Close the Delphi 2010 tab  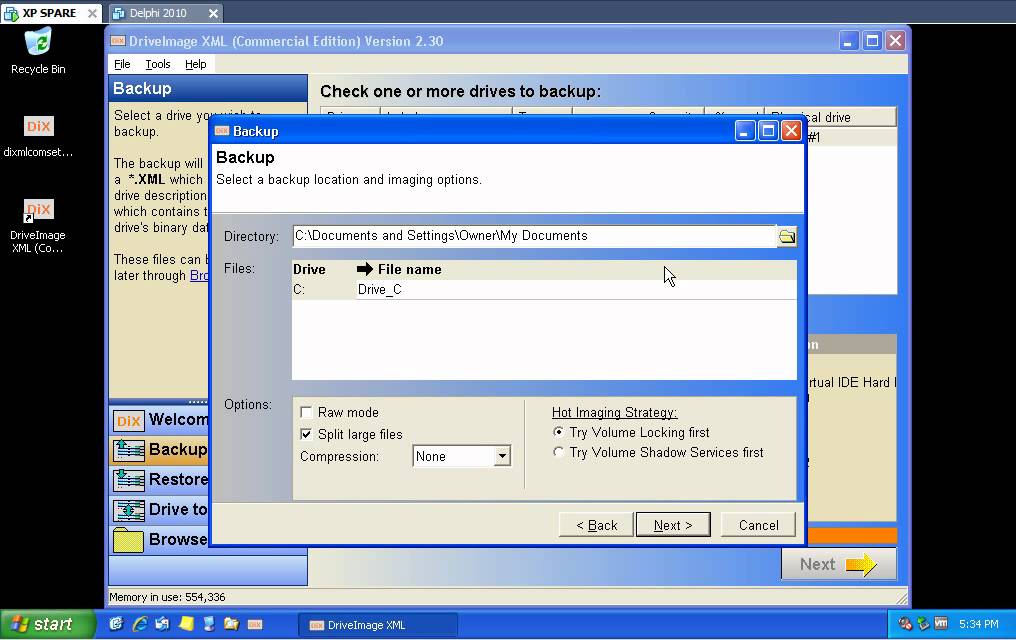click(213, 13)
